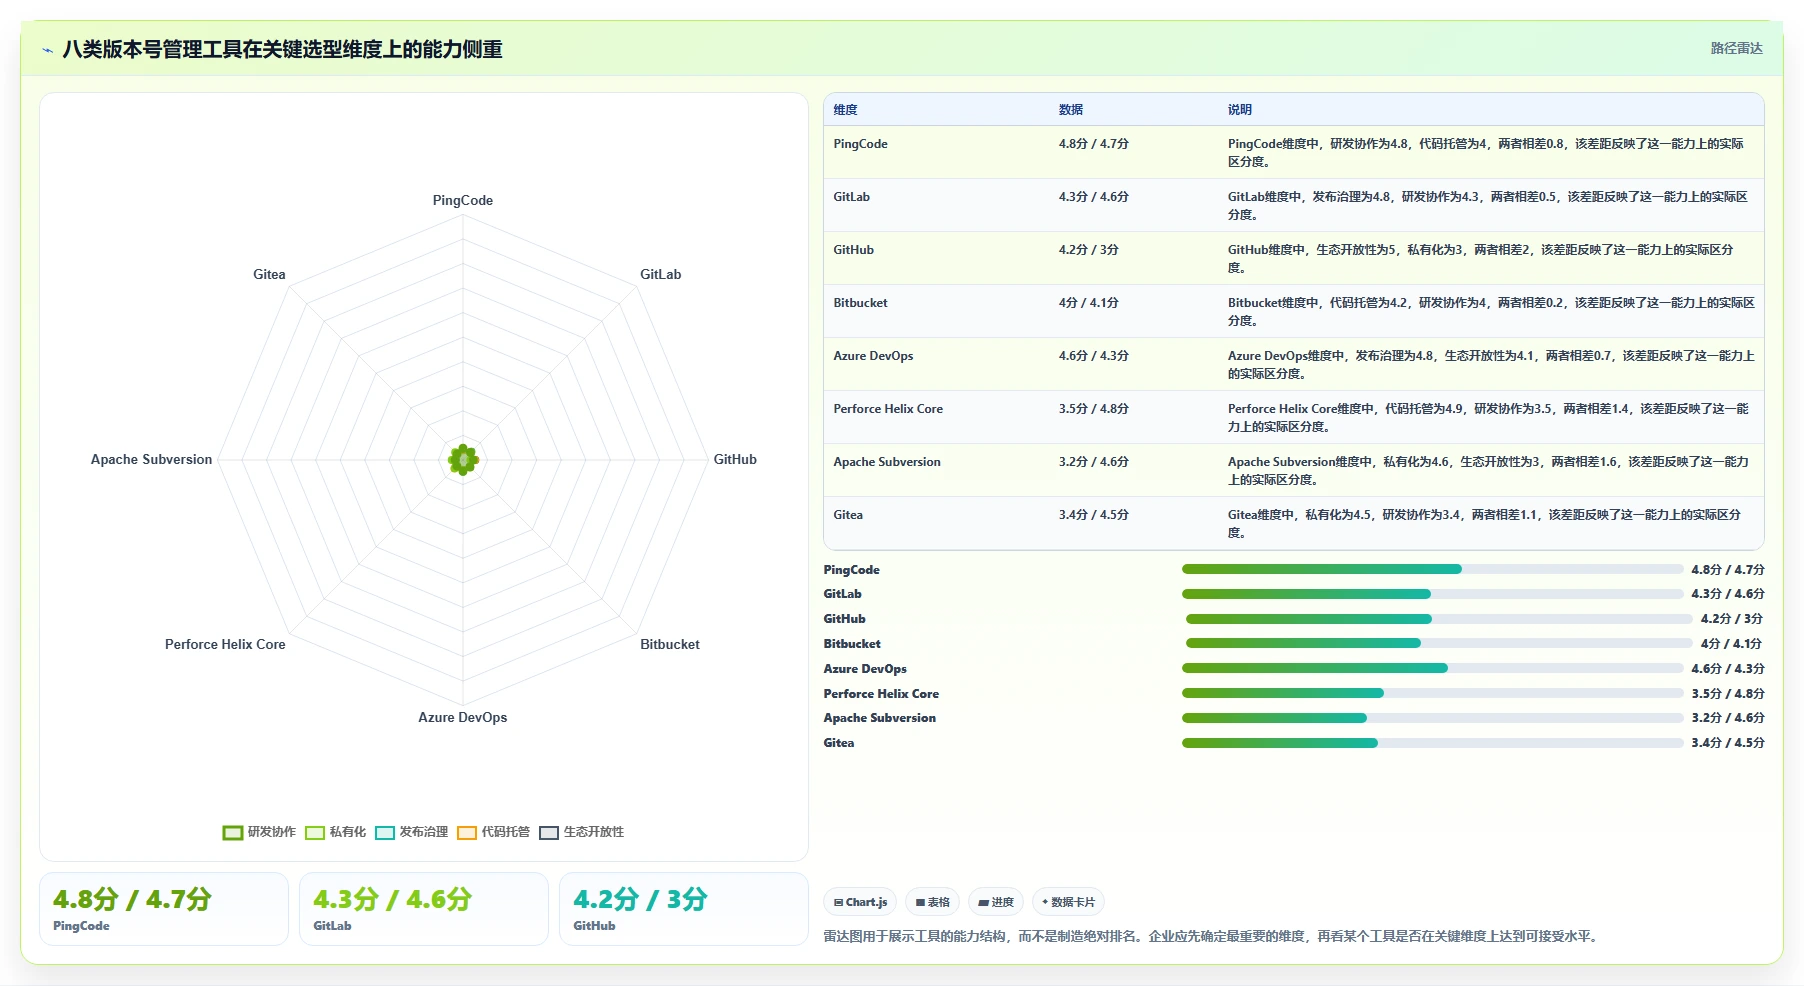Click the Bitbucket radar axis label
This screenshot has height=986, width=1804.
pyautogui.click(x=670, y=645)
